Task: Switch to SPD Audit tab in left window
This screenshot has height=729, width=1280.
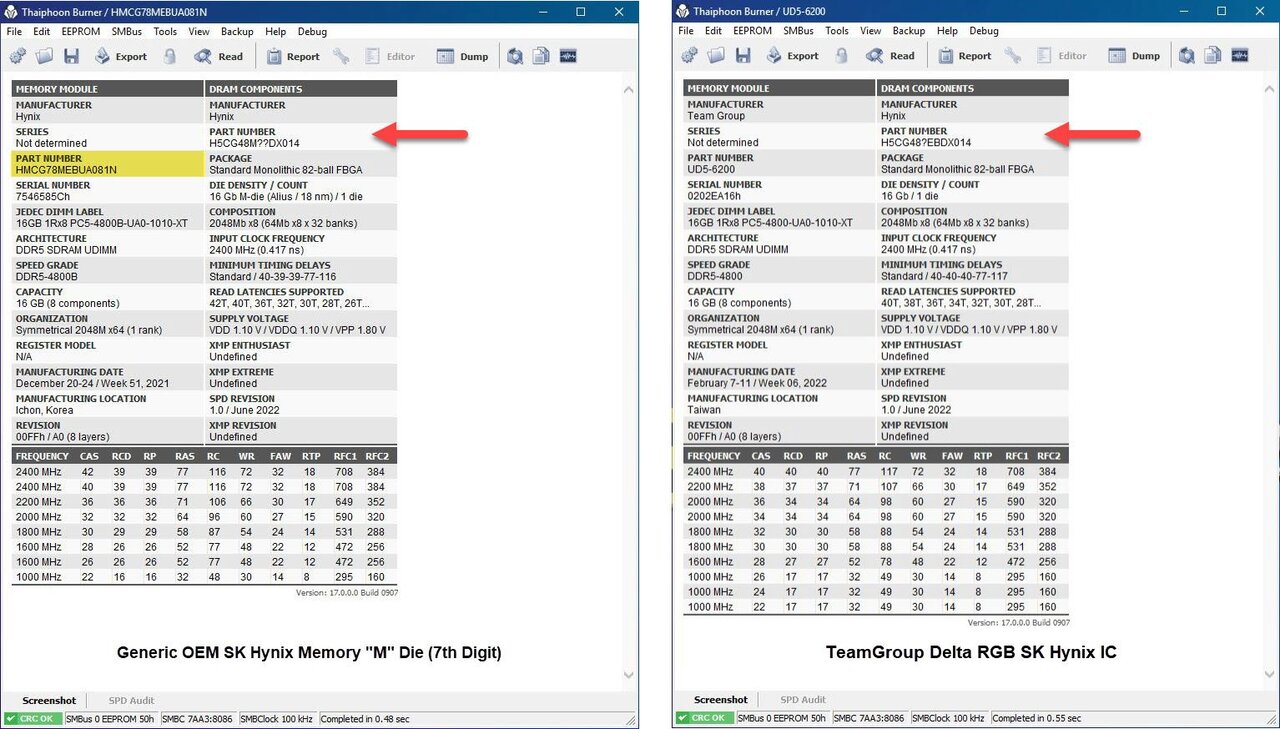Action: (131, 700)
